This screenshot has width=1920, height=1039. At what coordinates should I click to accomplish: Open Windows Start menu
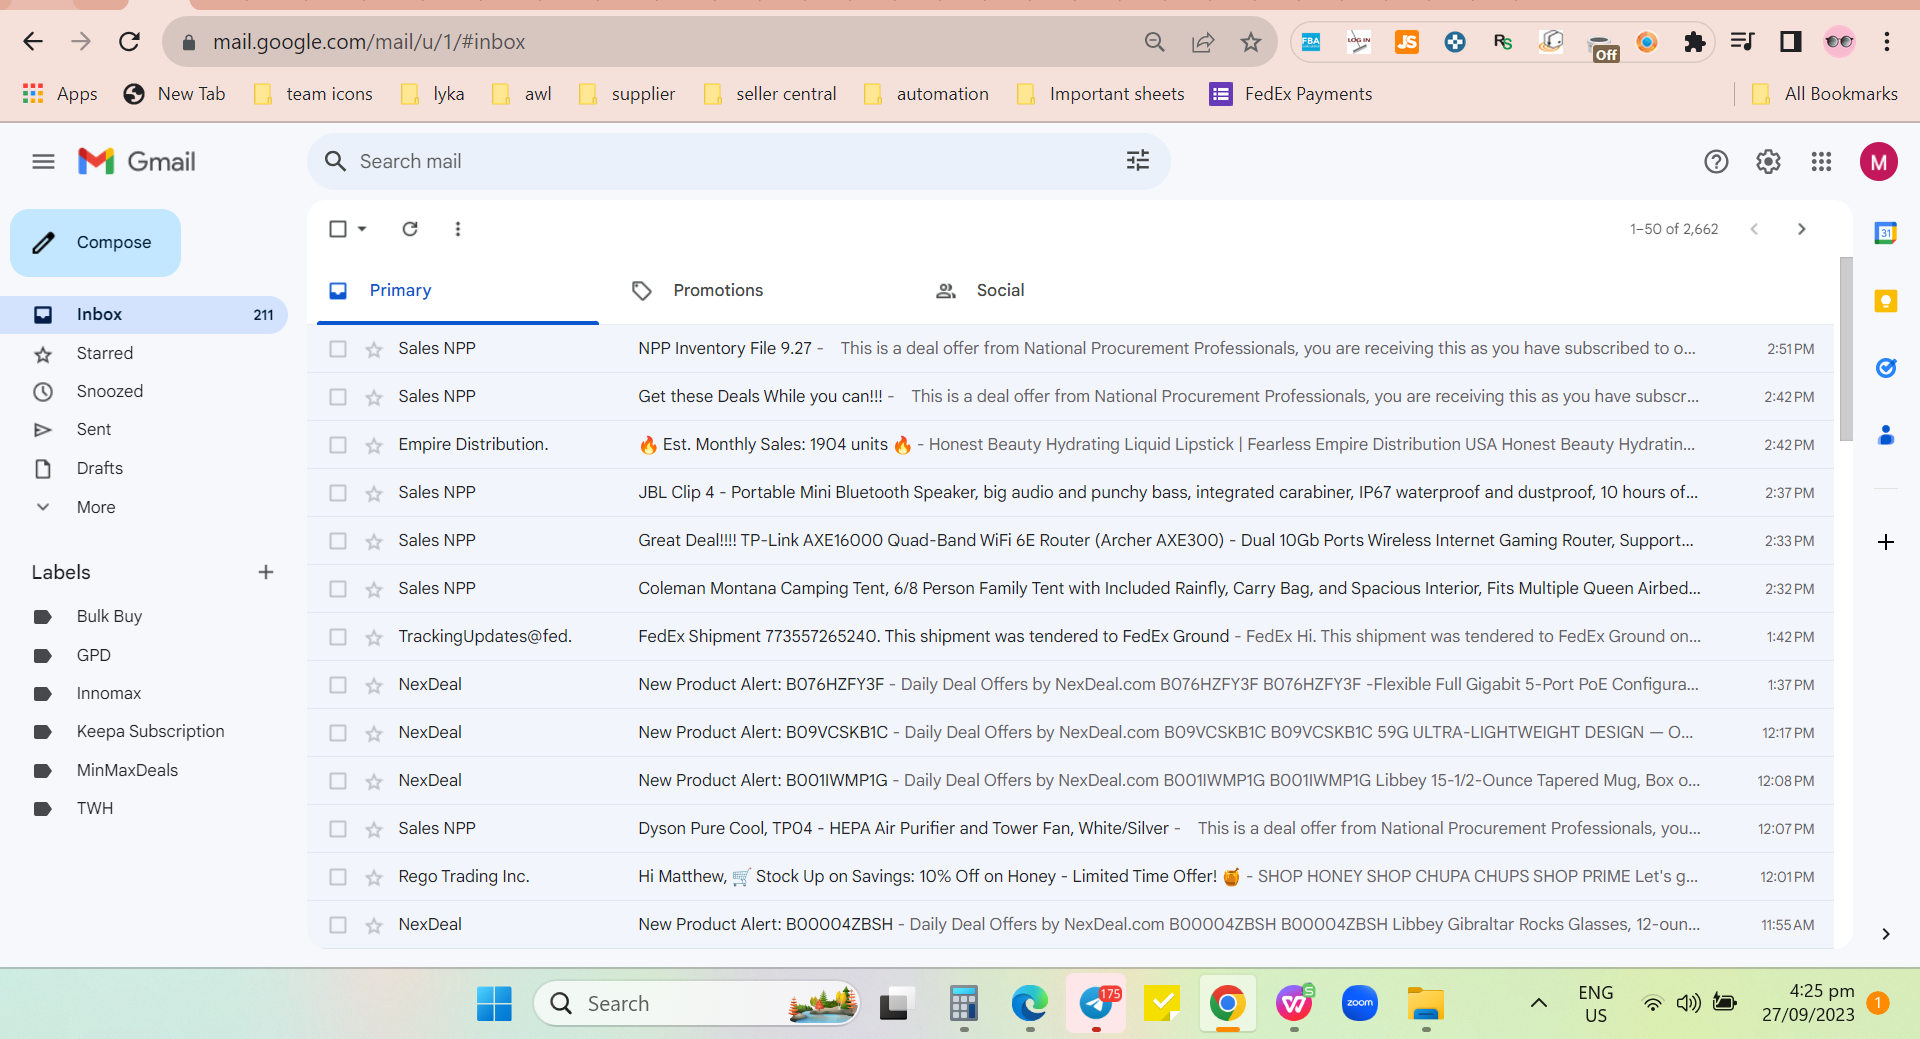click(x=494, y=1003)
